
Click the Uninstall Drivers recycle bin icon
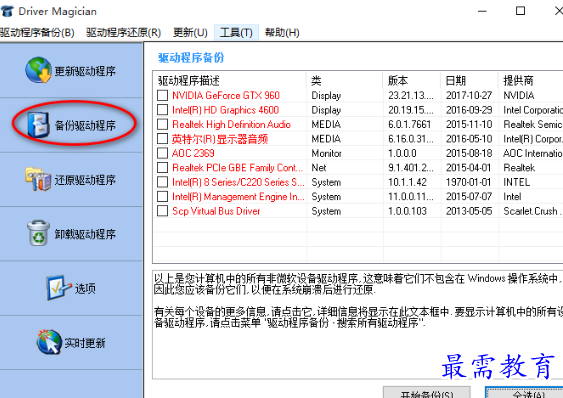click(x=38, y=233)
